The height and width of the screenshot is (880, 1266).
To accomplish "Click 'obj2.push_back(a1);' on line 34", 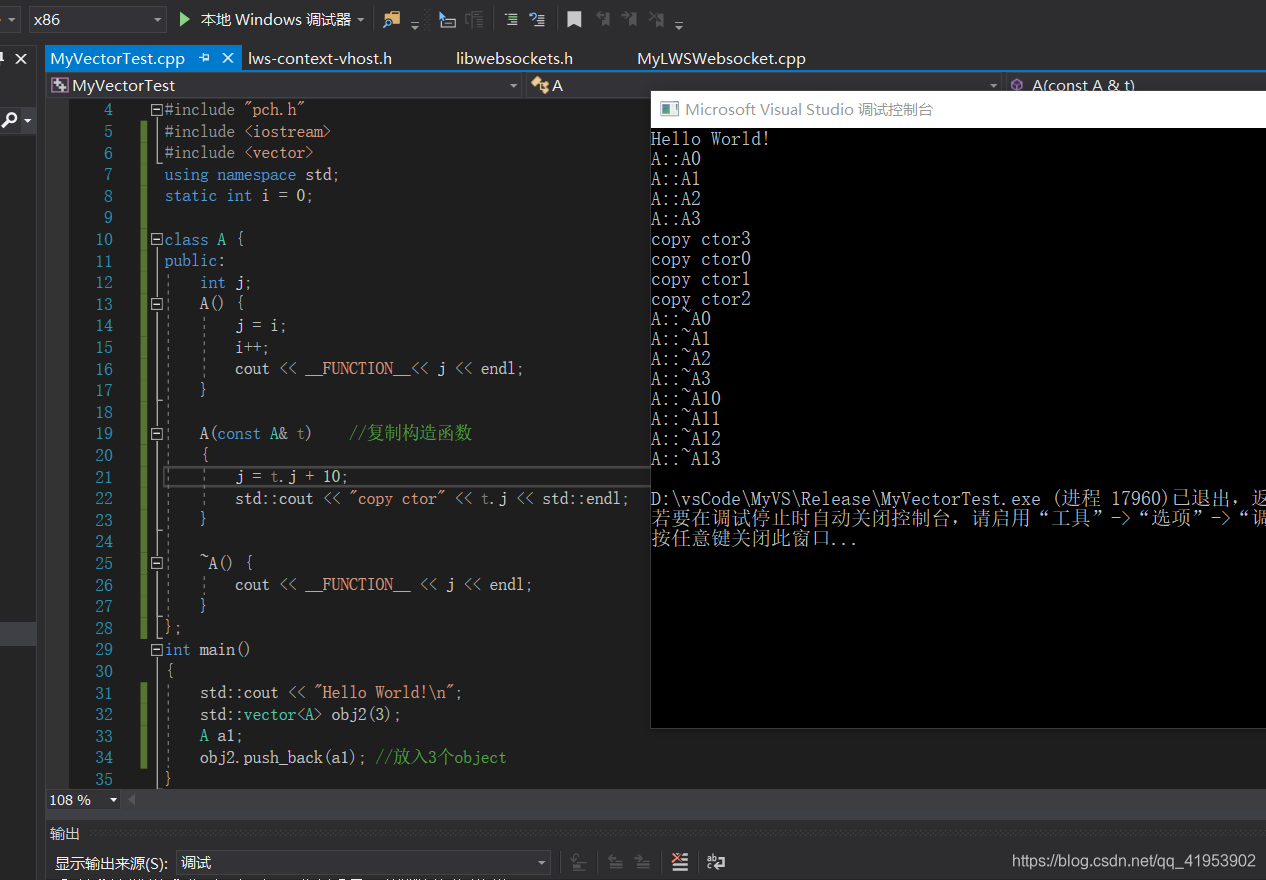I will point(283,757).
